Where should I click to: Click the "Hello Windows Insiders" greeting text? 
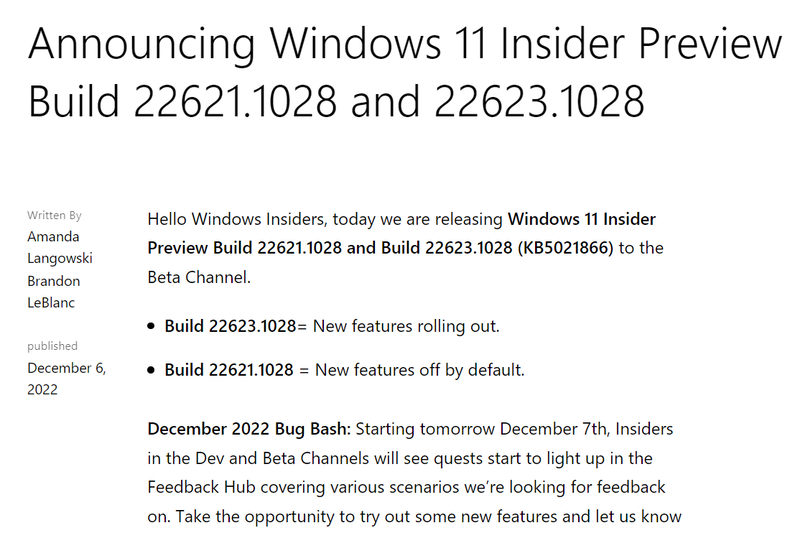239,219
